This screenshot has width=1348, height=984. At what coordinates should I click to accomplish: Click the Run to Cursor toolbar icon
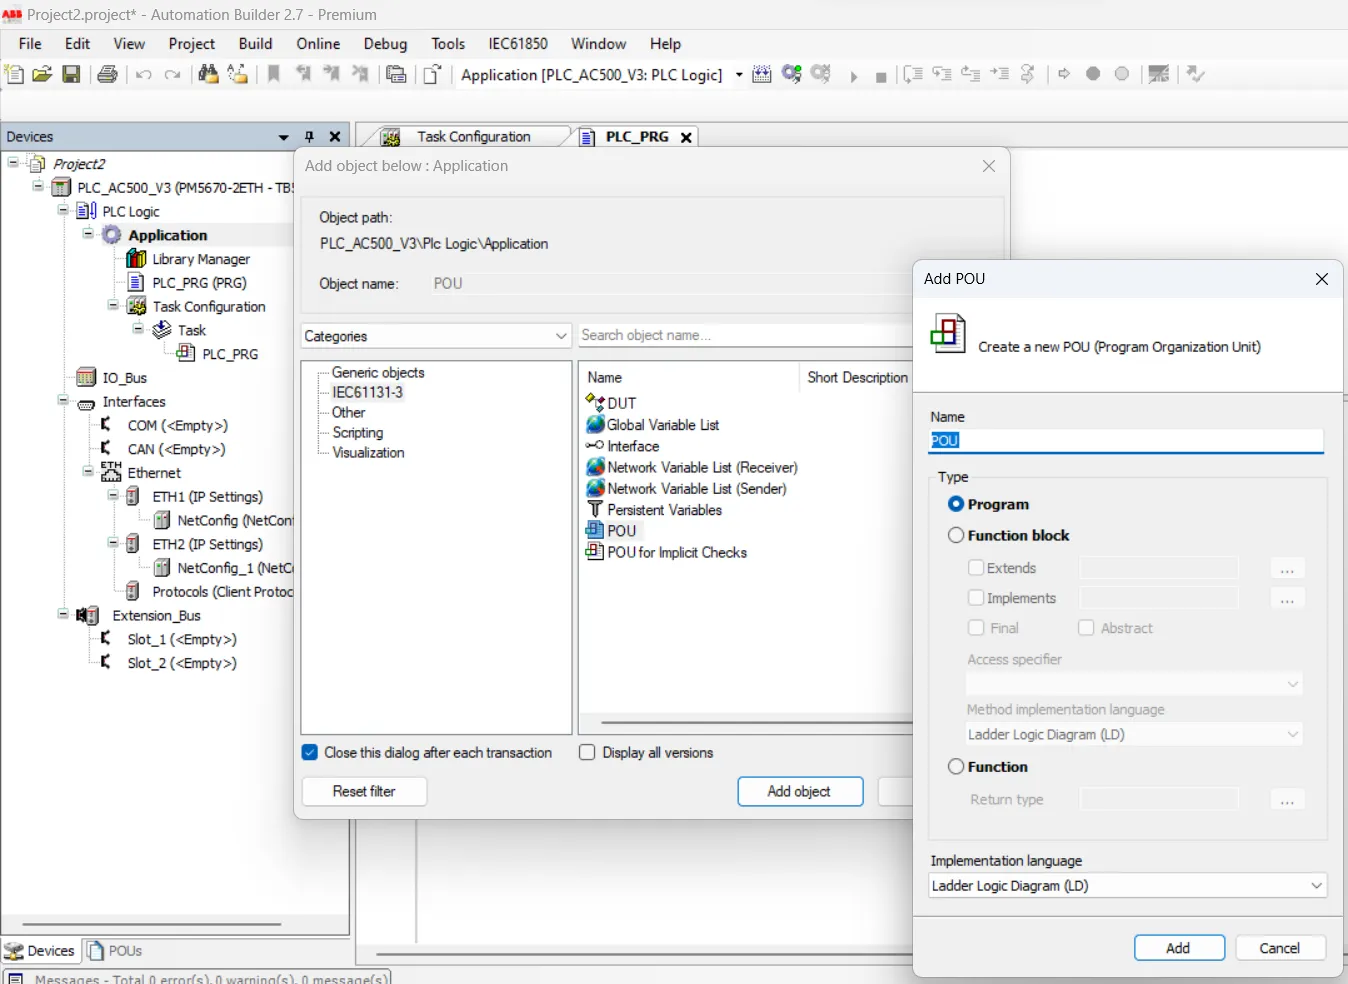tap(1000, 74)
